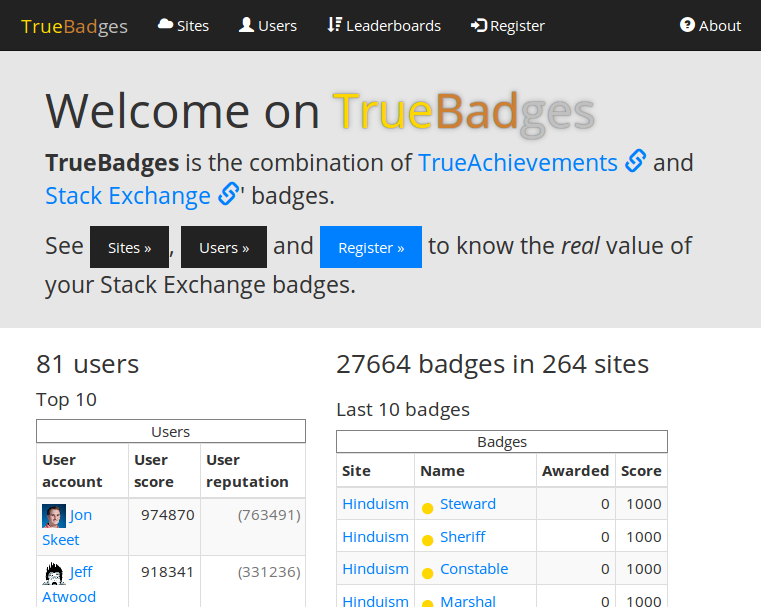
Task: Click the User reputation column header
Action: pyautogui.click(x=253, y=471)
